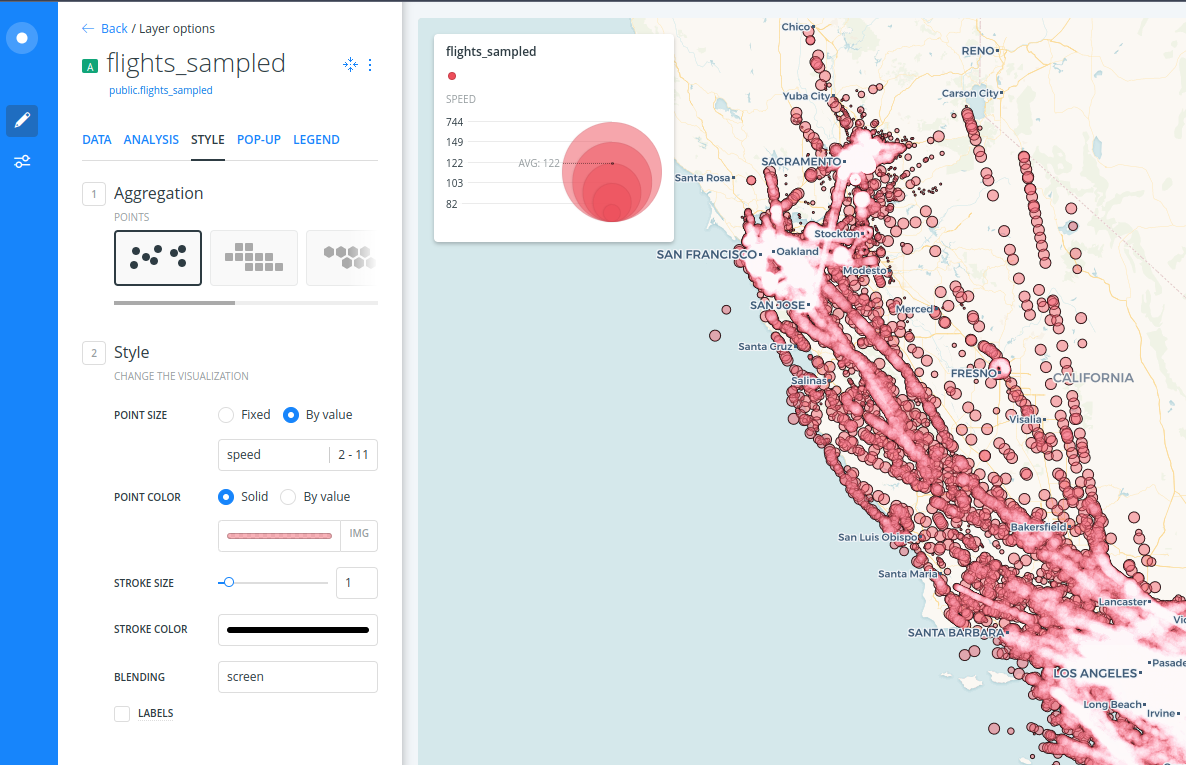Click the back arrow icon
The image size is (1186, 765).
point(88,28)
